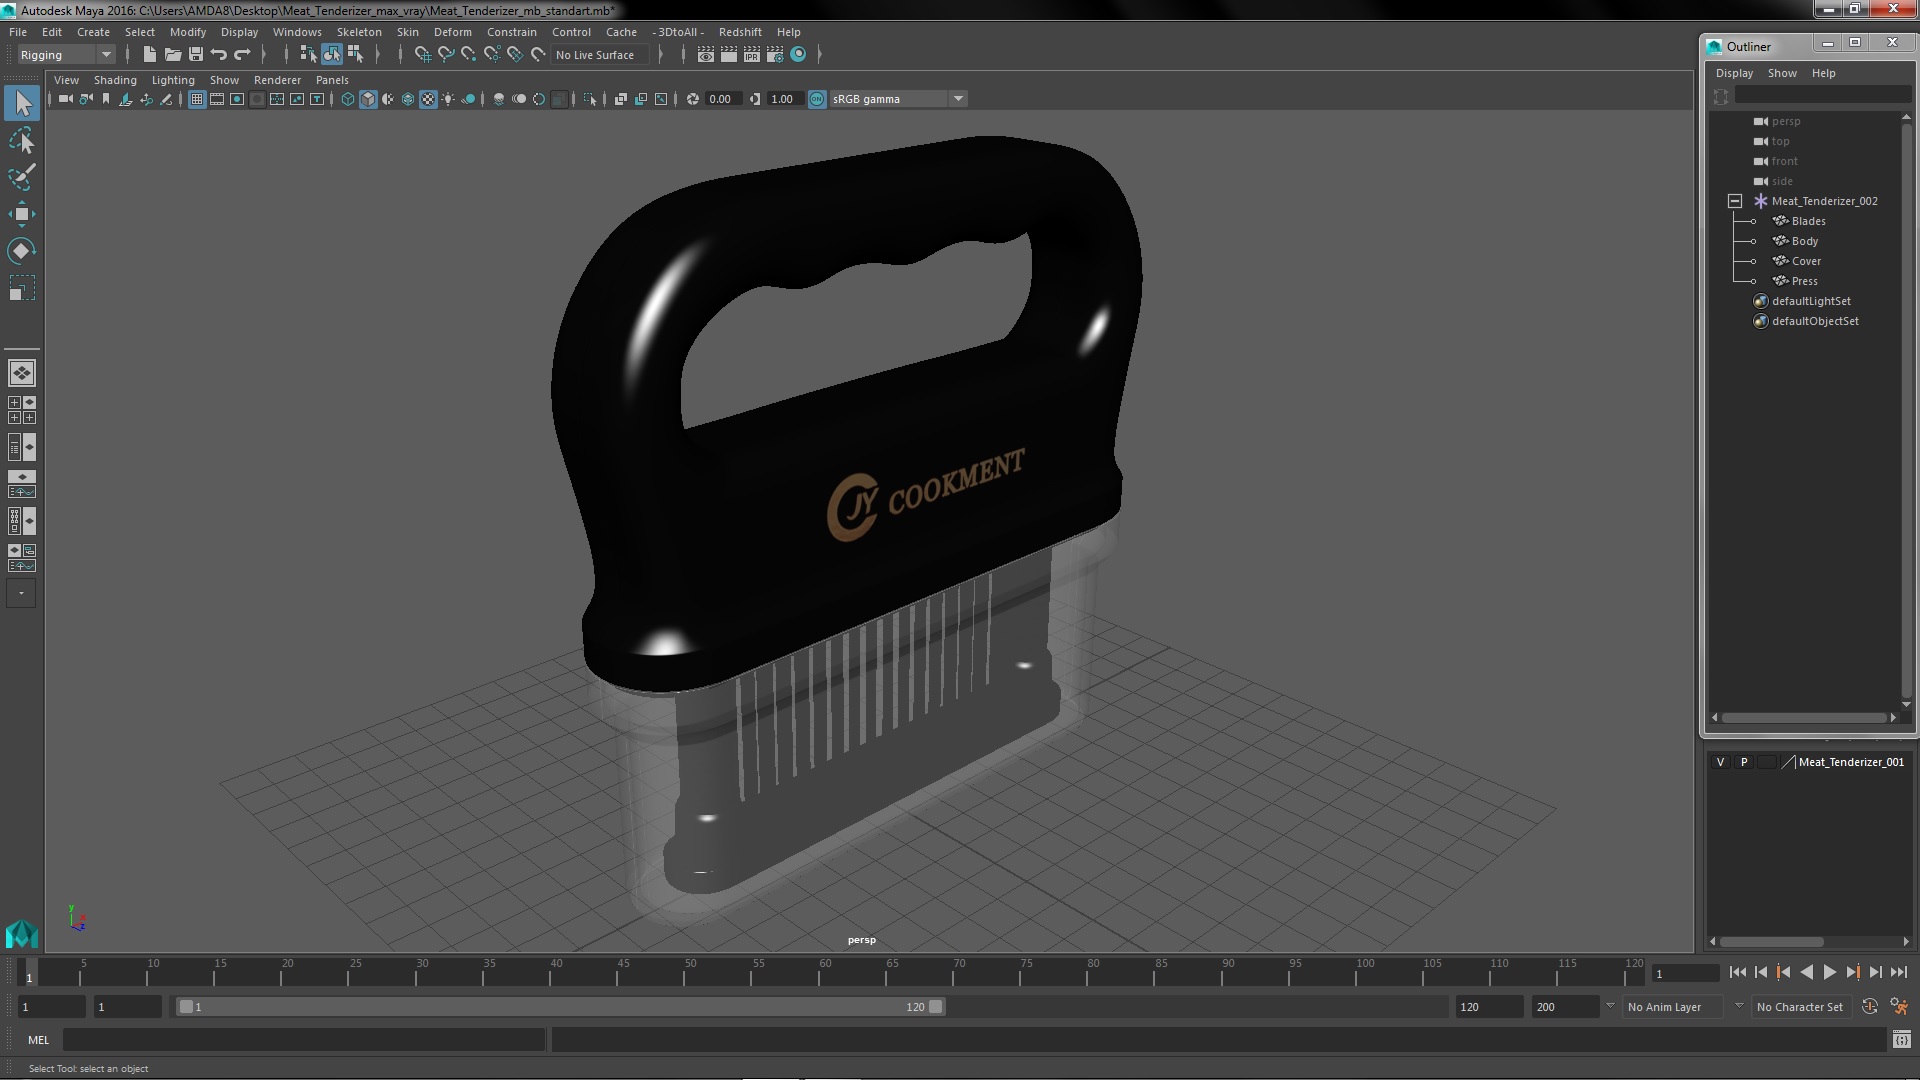1920x1080 pixels.
Task: Enable snap to curves
Action: 446,55
